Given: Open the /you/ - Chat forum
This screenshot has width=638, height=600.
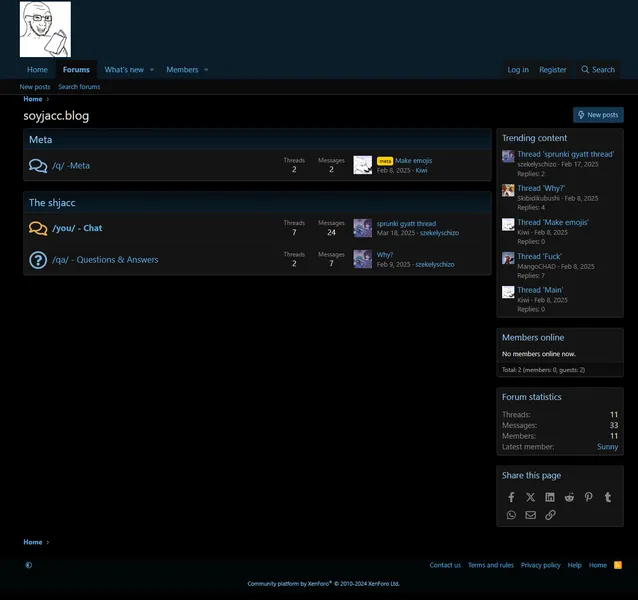Looking at the screenshot, I should [x=77, y=228].
